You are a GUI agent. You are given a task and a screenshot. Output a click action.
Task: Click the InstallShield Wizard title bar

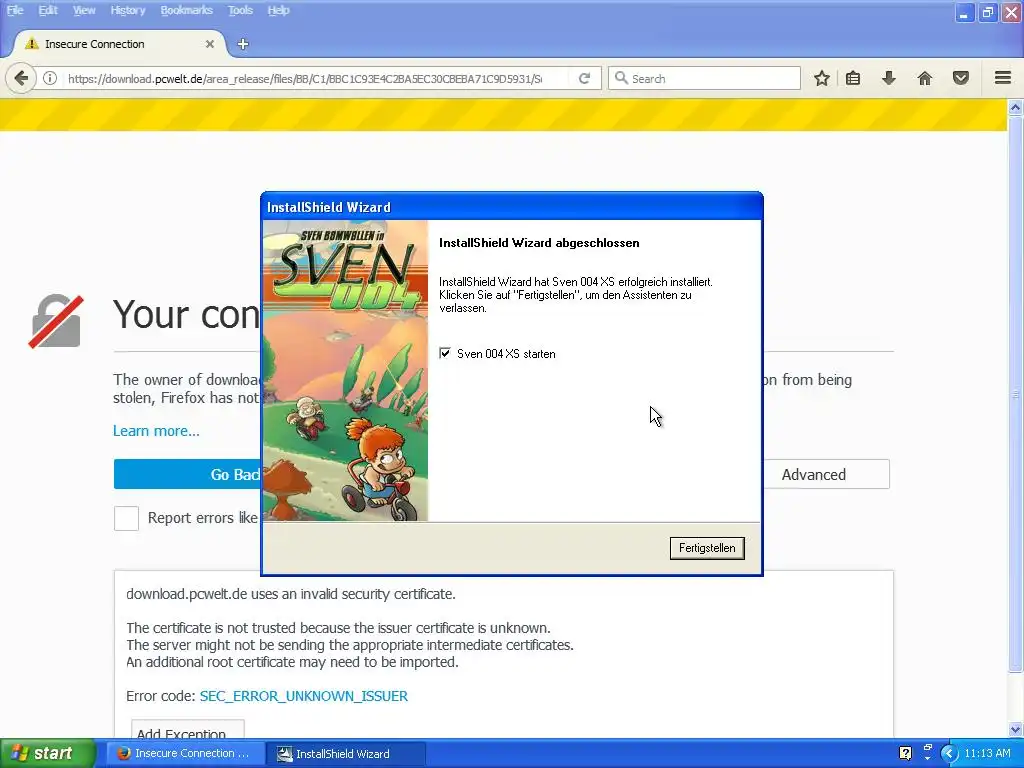tap(511, 206)
